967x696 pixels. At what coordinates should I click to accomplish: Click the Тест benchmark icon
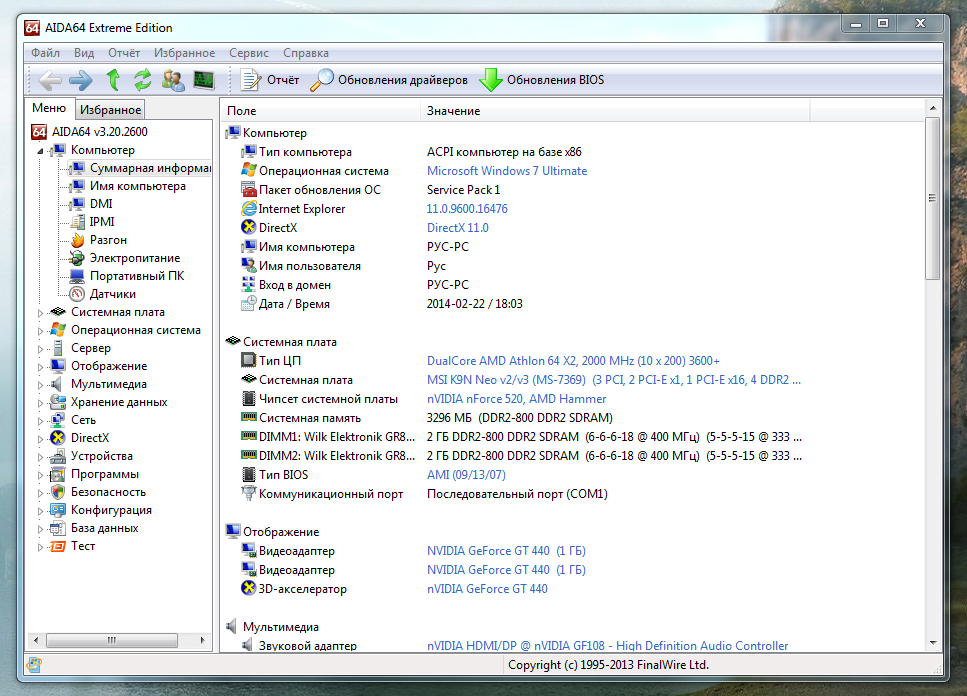(x=57, y=546)
